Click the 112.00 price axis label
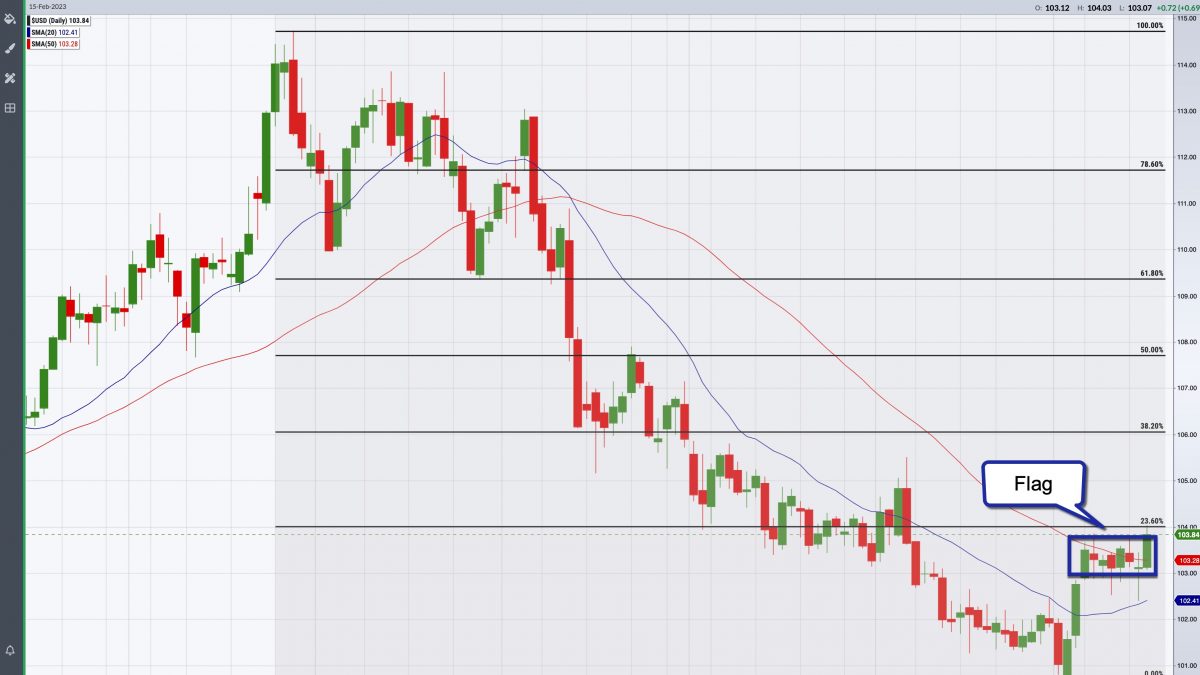This screenshot has width=1200, height=675. pyautogui.click(x=1188, y=158)
